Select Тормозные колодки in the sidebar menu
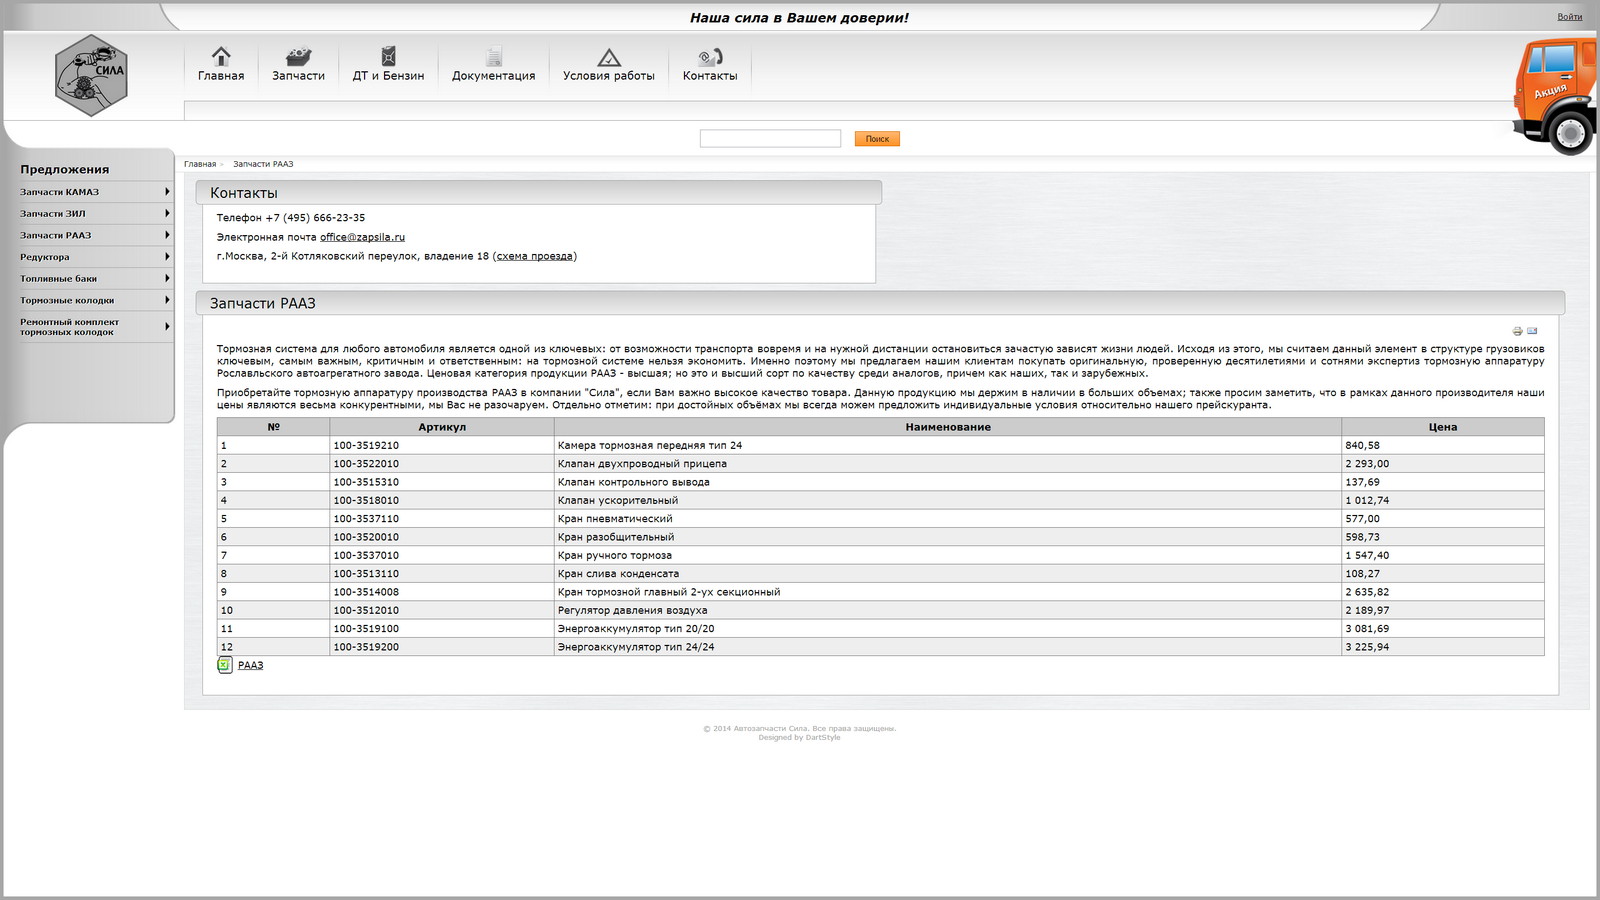1600x900 pixels. click(67, 300)
